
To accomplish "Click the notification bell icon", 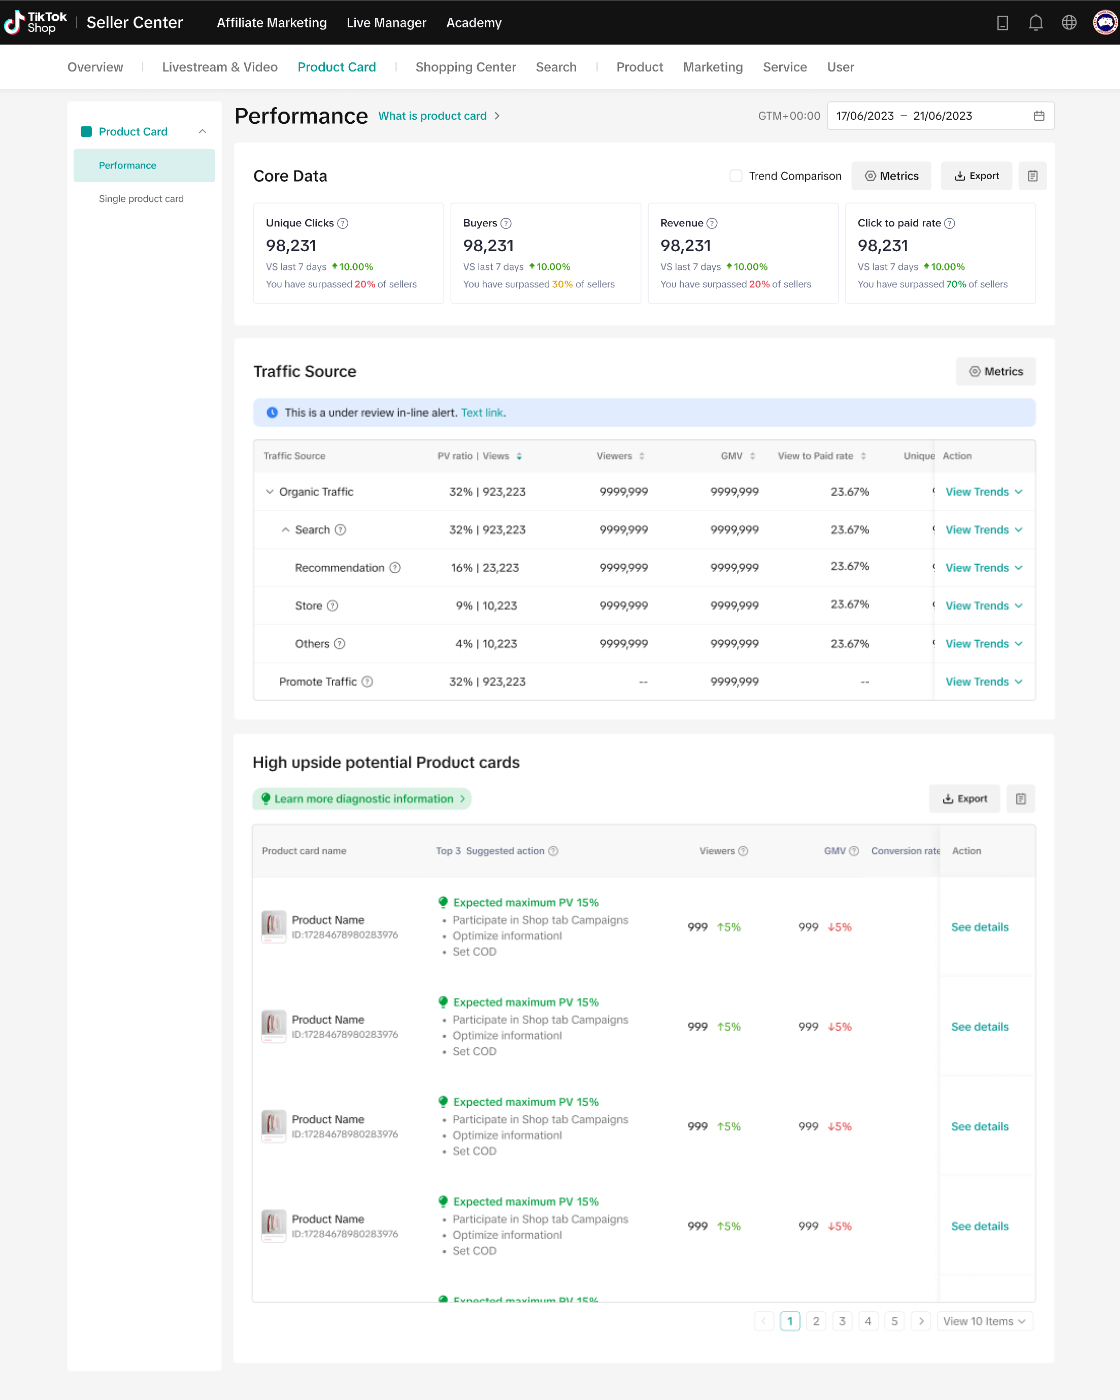I will 1036,23.
